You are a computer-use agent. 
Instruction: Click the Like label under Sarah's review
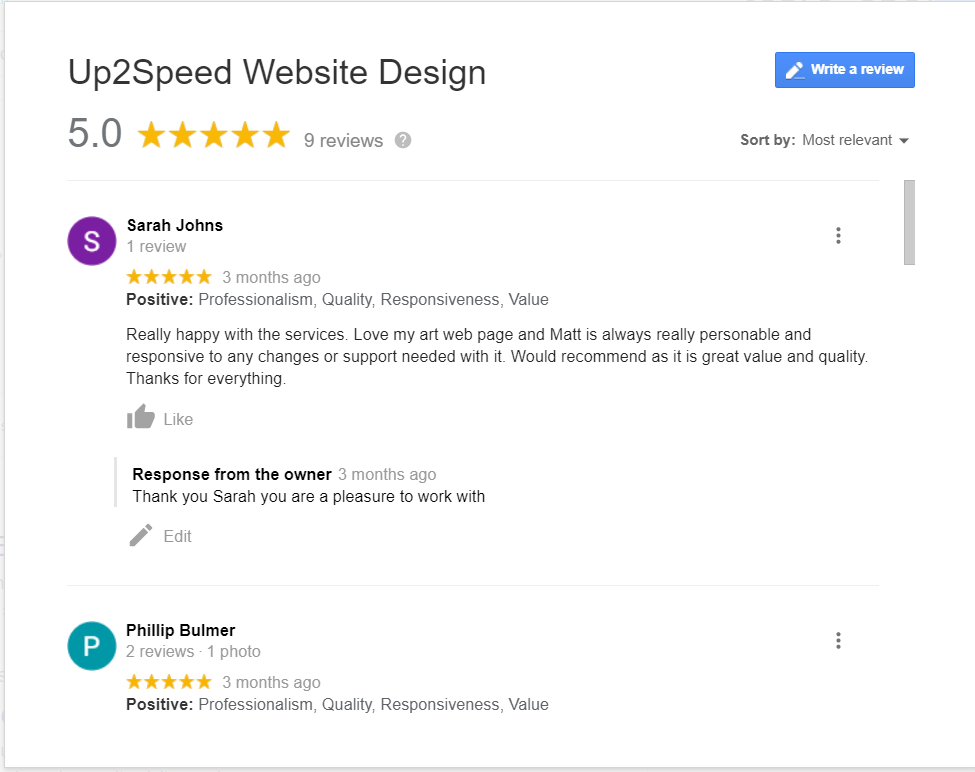pyautogui.click(x=178, y=420)
